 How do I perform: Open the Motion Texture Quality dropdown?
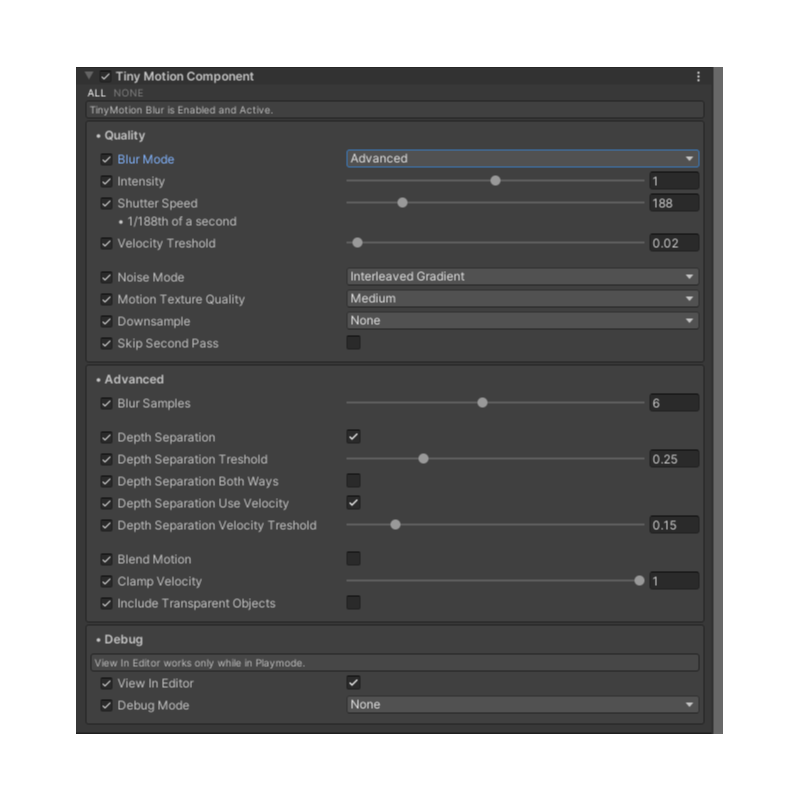522,298
